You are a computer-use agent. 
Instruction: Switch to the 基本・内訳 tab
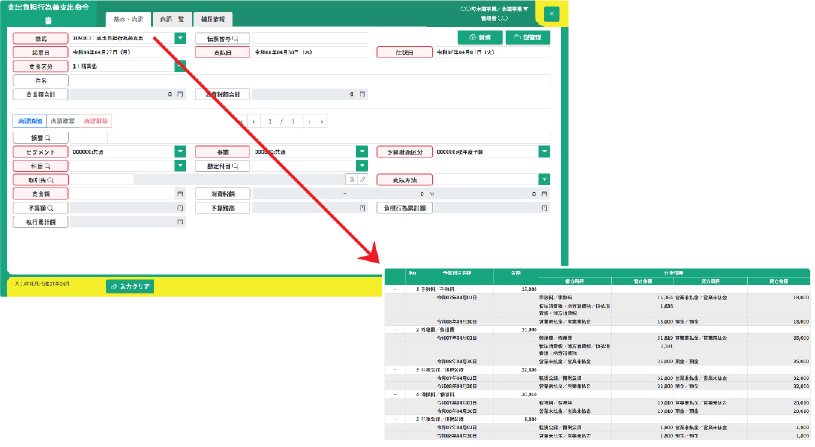pyautogui.click(x=128, y=19)
